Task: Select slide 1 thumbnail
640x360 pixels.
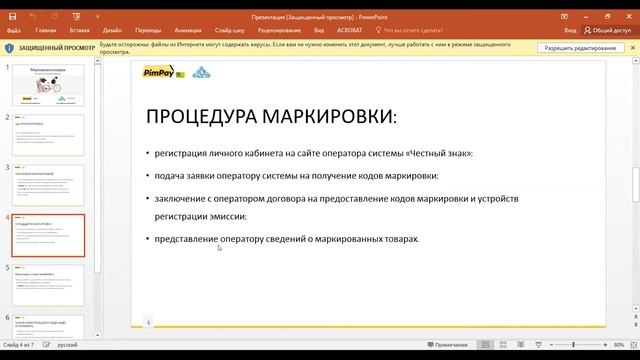Action: pos(48,85)
